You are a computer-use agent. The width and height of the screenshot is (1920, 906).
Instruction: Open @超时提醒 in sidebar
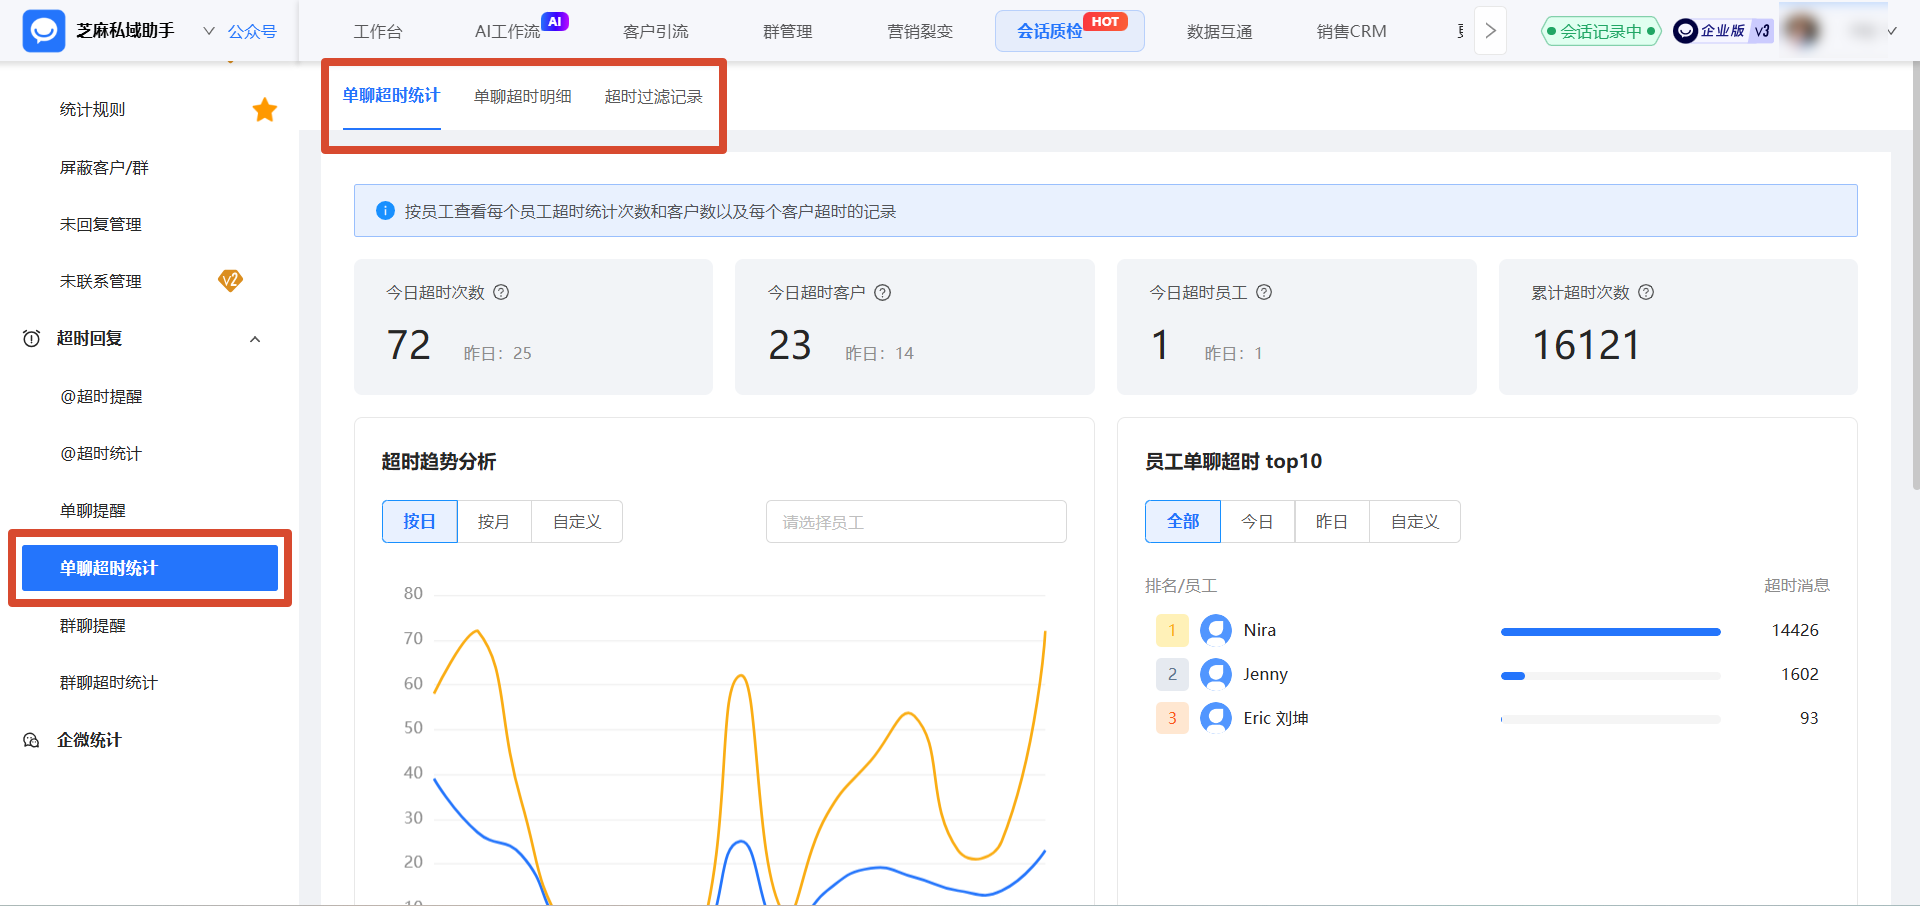[101, 397]
